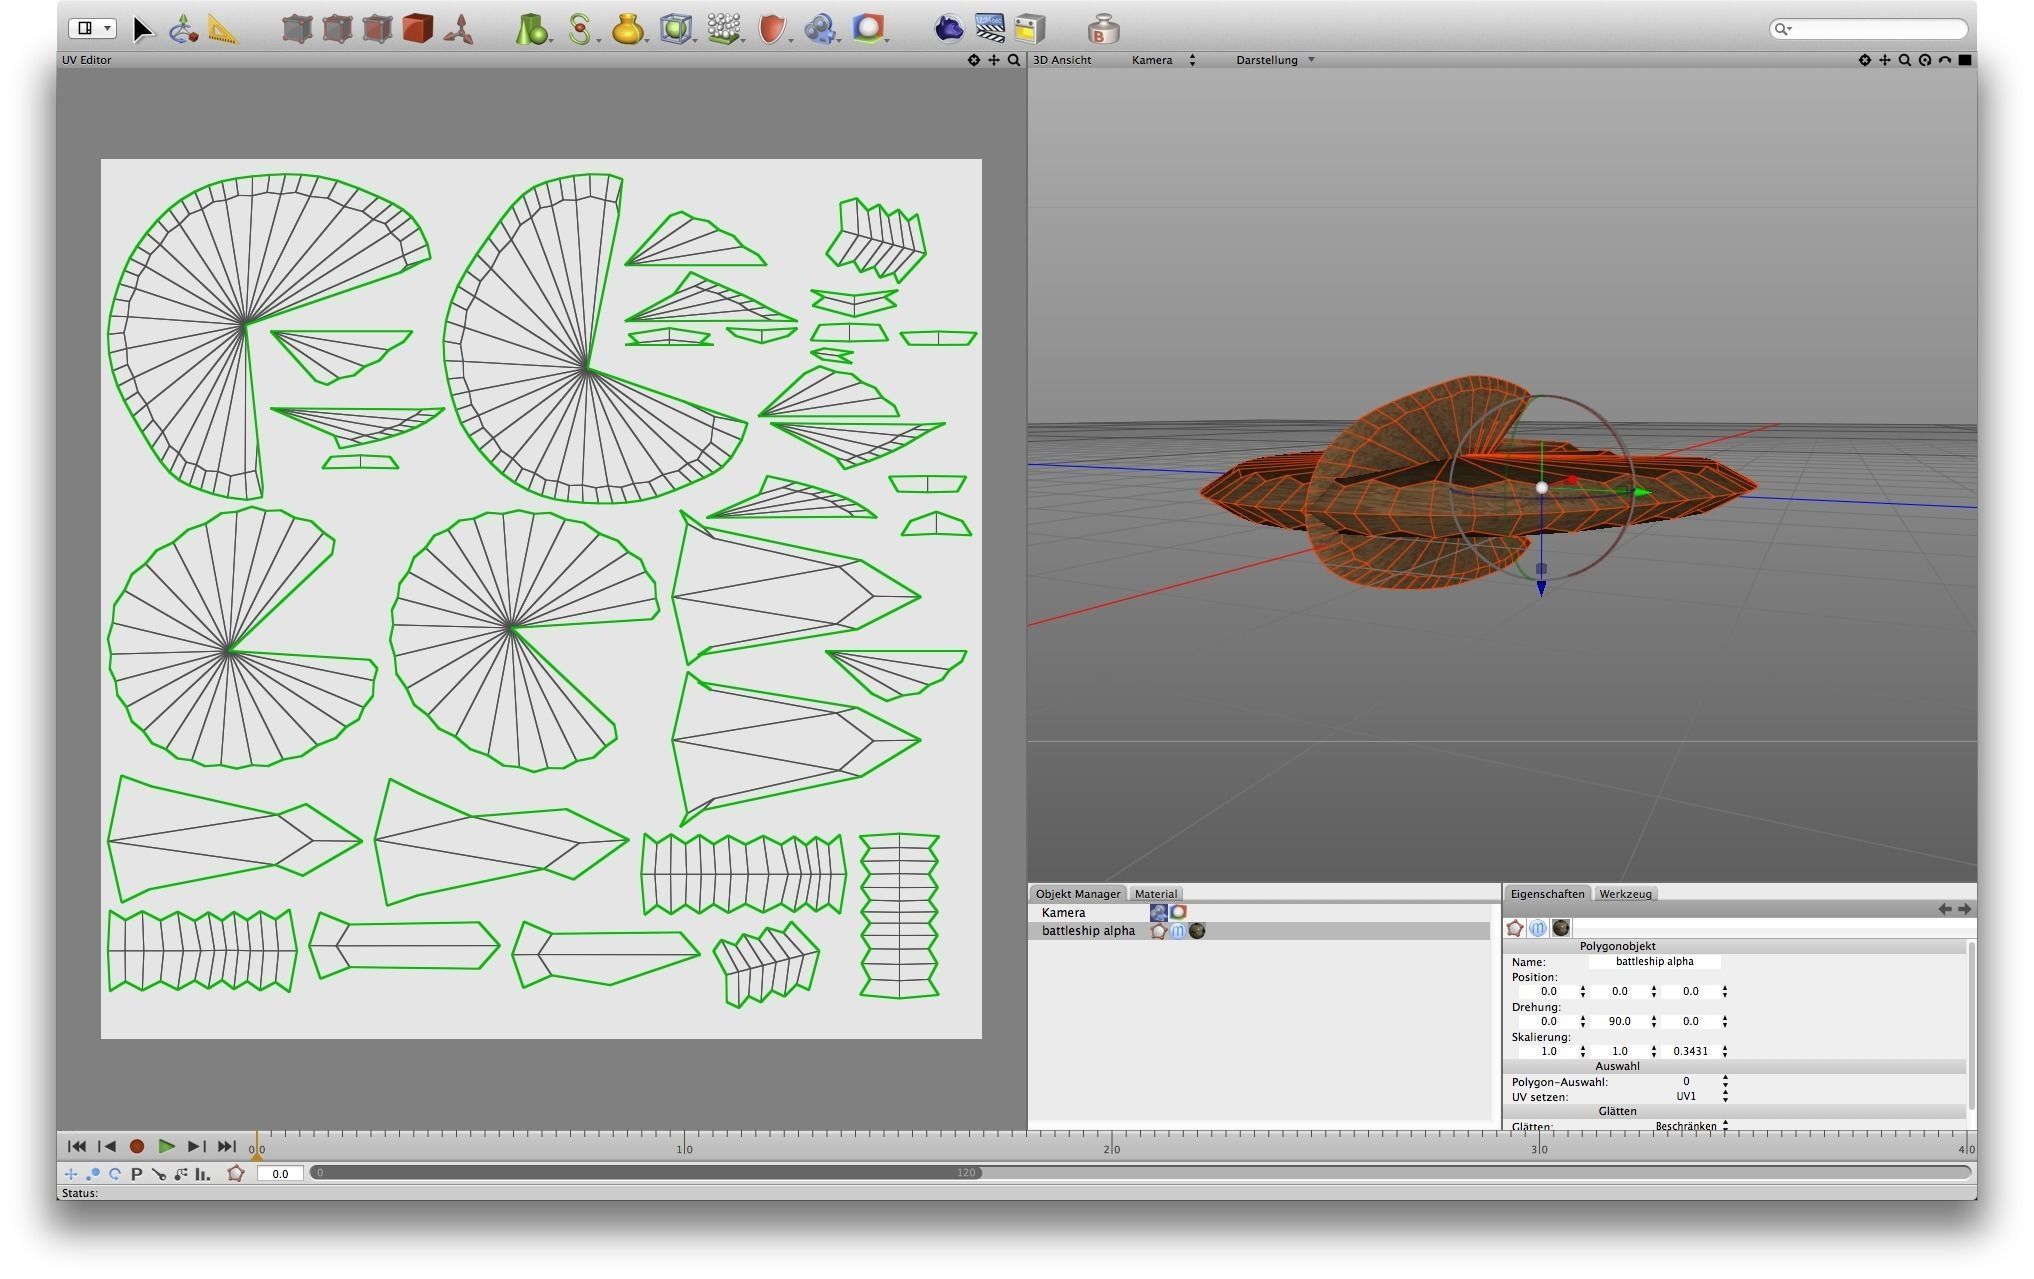Viewport: 2034px width, 1279px height.
Task: Open the ruler measure tool
Action: click(224, 29)
